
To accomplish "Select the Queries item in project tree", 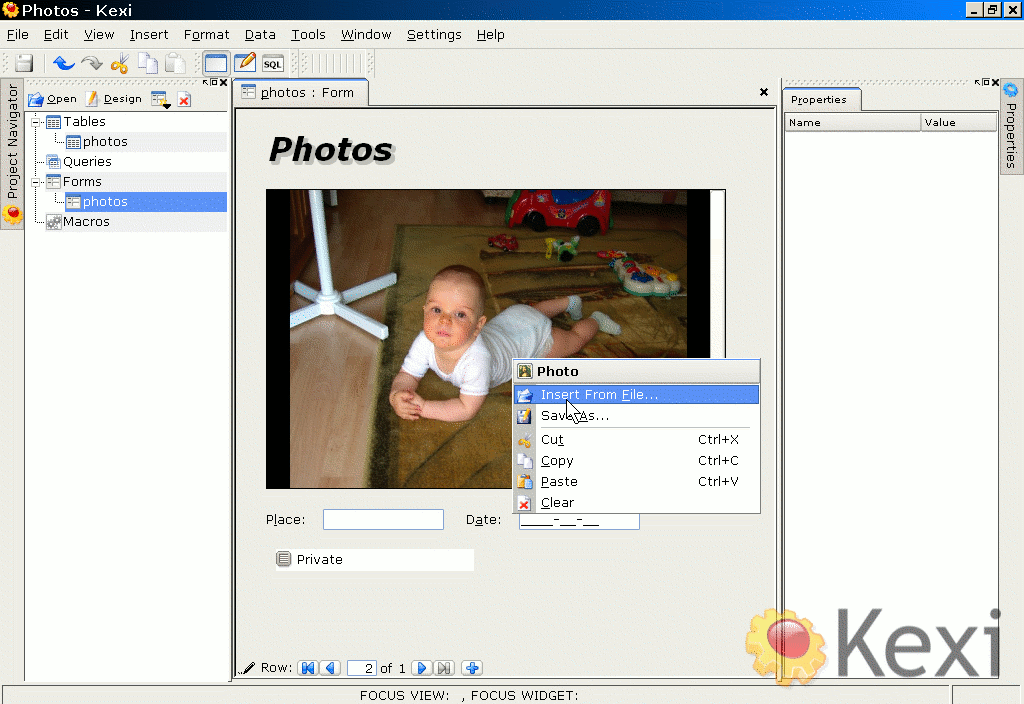I will click(x=87, y=162).
